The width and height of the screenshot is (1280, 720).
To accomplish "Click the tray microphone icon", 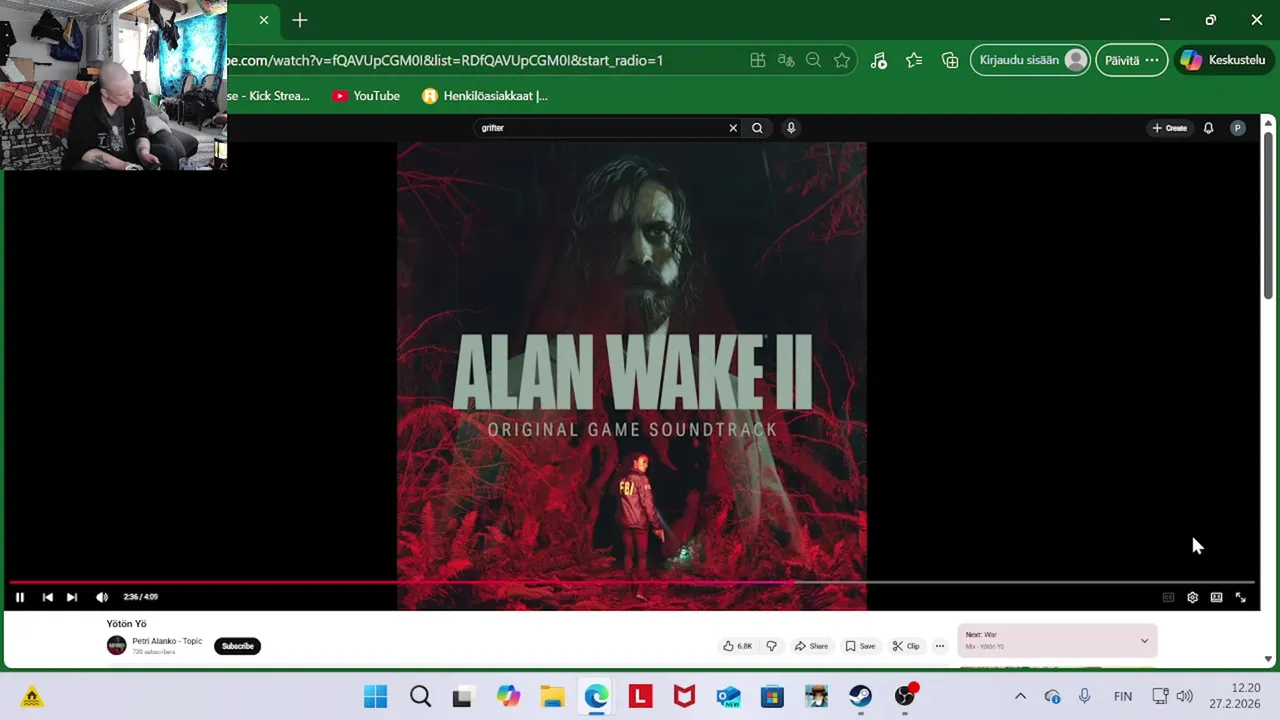I will 1084,696.
